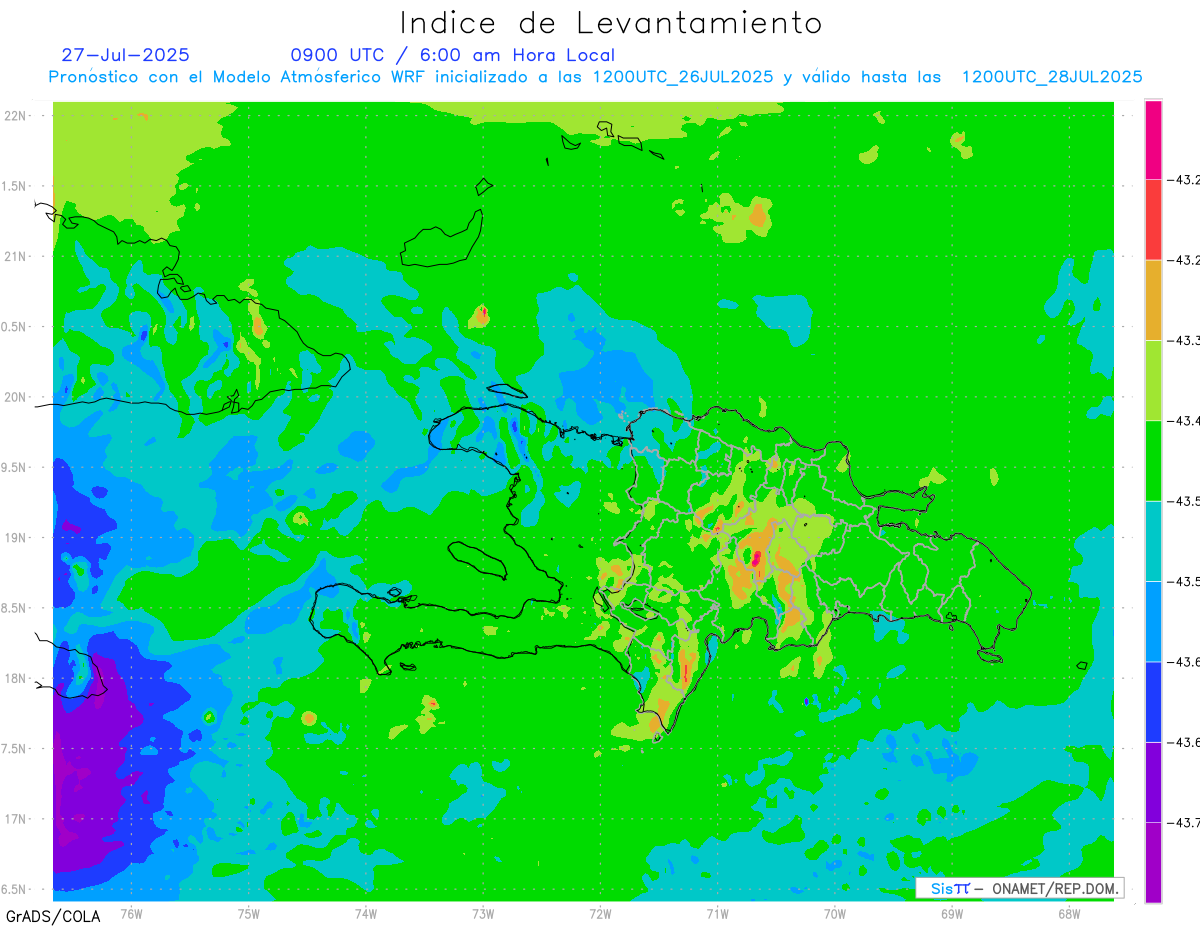Select the bottom violet legend swatch
Image resolution: width=1200 pixels, height=927 pixels.
tap(1153, 862)
